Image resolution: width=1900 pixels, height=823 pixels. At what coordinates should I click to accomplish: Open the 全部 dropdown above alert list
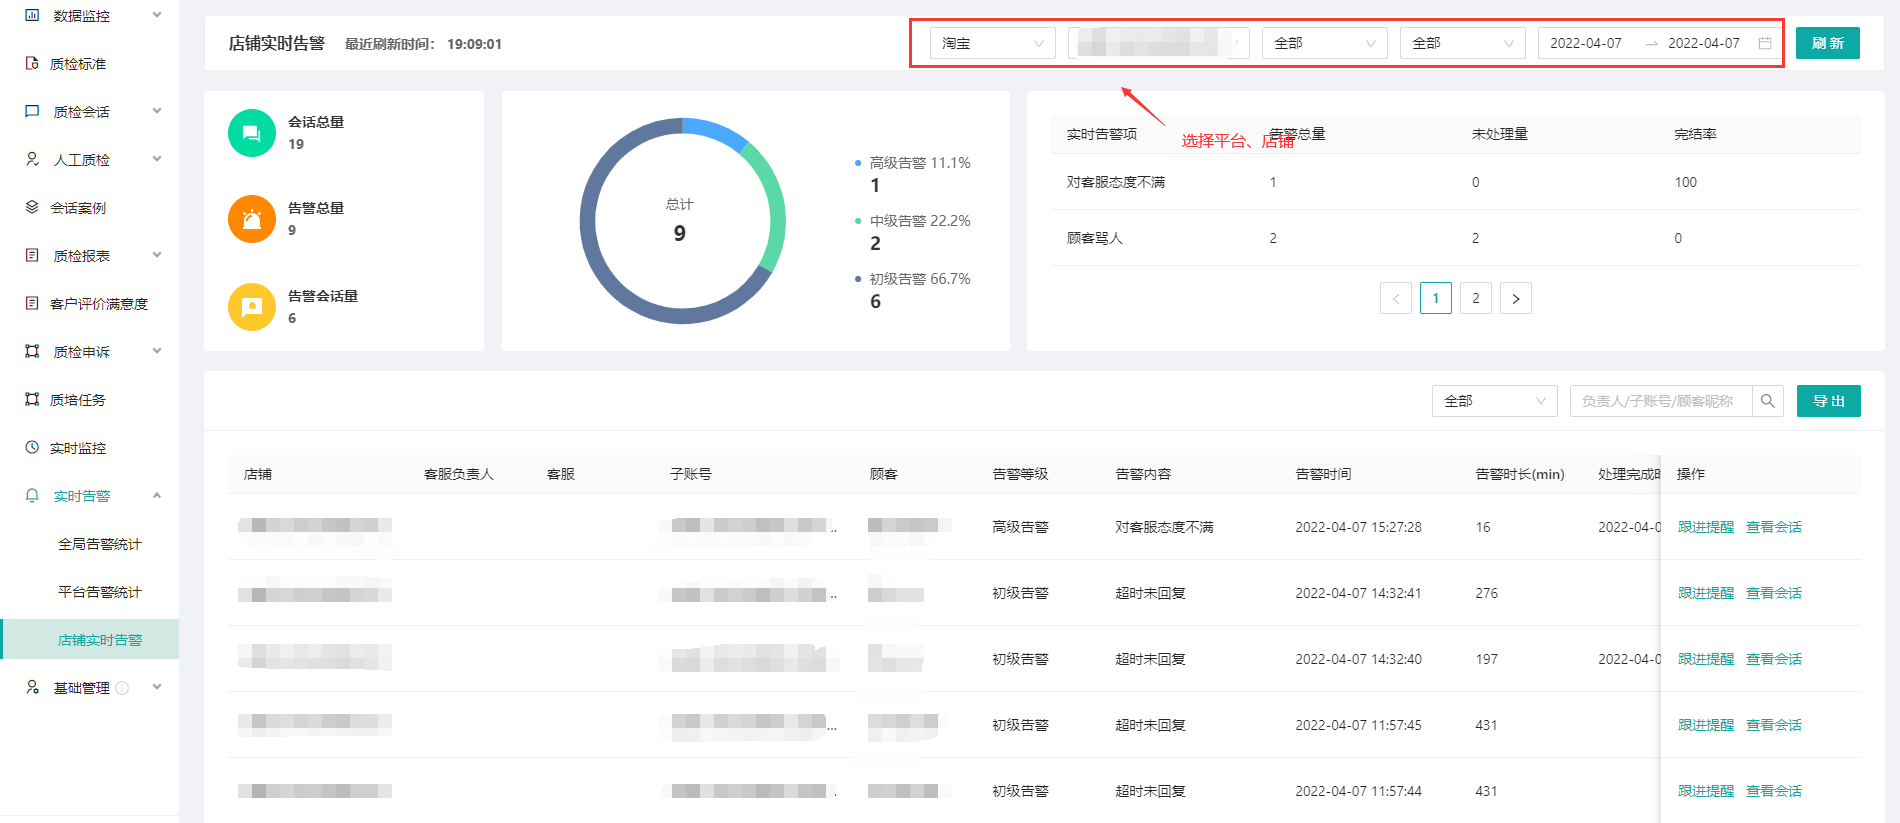1495,401
